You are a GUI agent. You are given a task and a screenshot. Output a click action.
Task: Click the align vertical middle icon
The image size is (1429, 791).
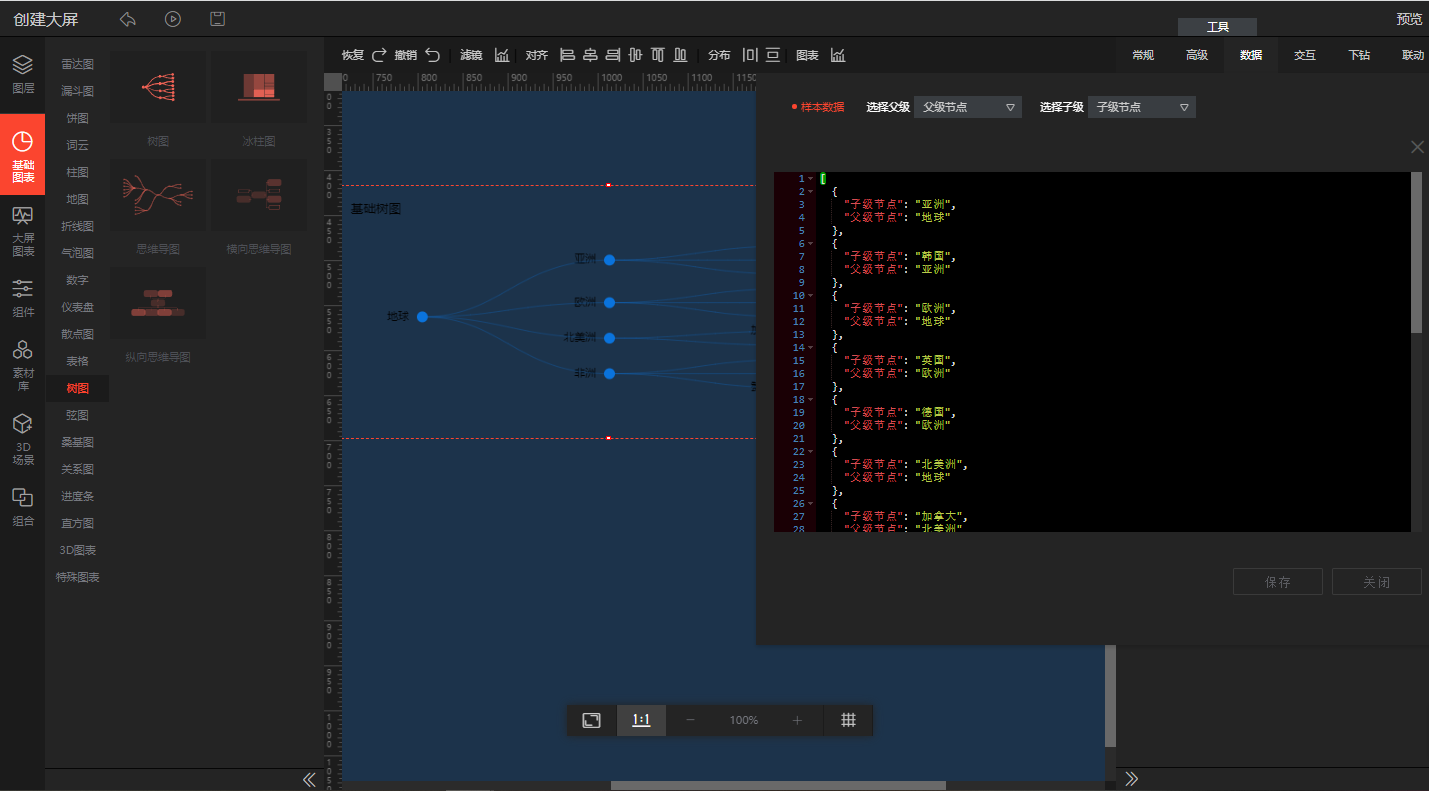click(636, 55)
